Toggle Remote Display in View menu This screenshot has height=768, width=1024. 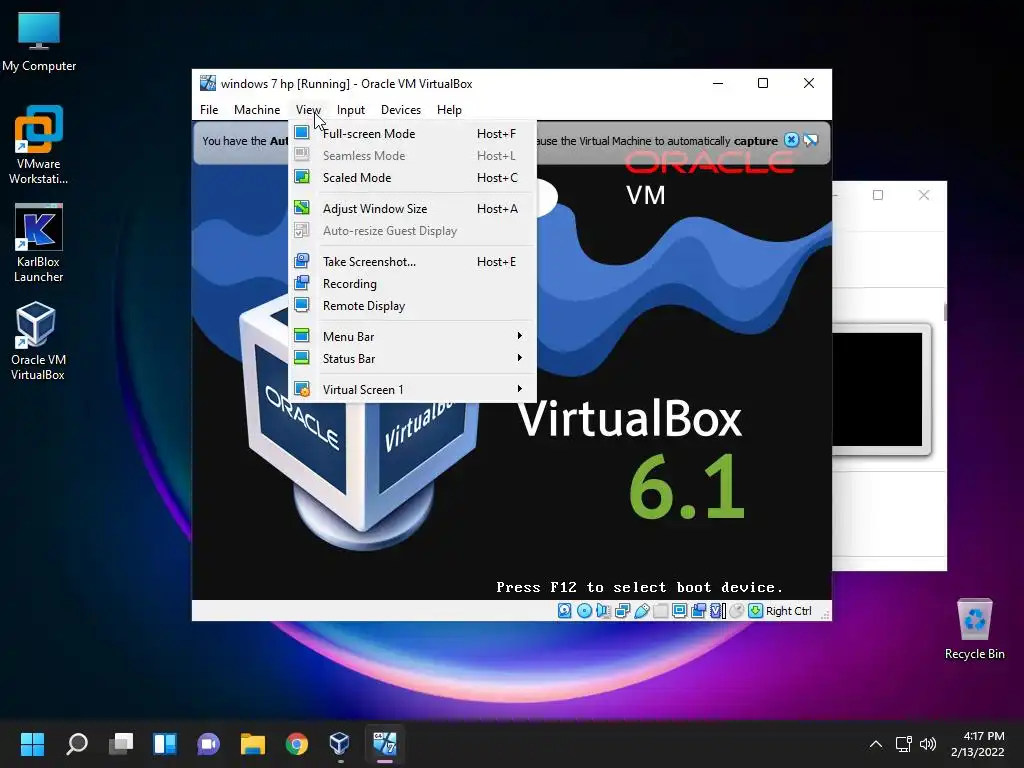coord(412,306)
